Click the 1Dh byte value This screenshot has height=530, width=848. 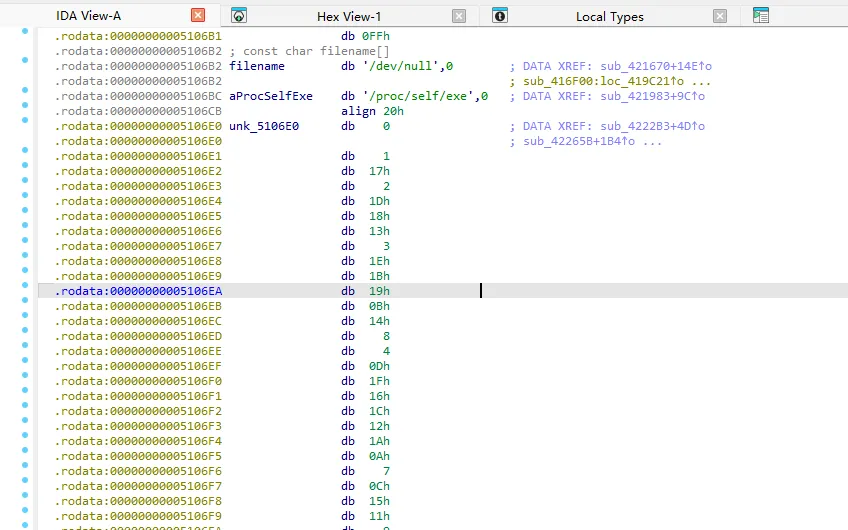point(379,201)
